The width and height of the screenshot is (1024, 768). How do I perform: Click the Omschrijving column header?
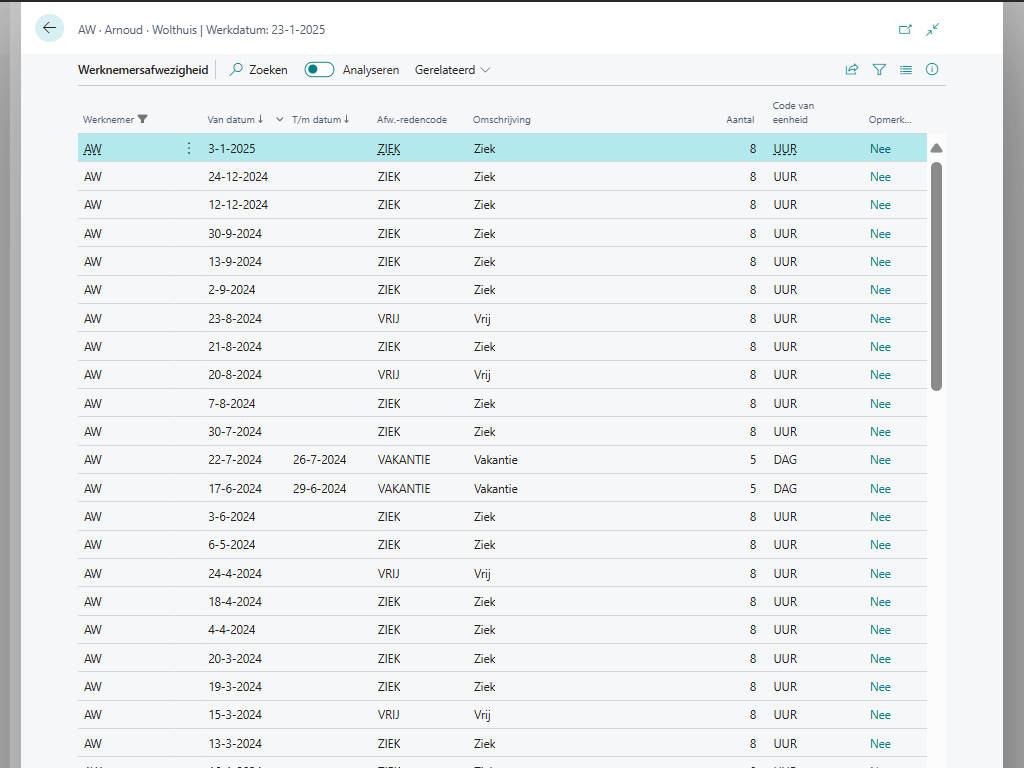pyautogui.click(x=502, y=119)
